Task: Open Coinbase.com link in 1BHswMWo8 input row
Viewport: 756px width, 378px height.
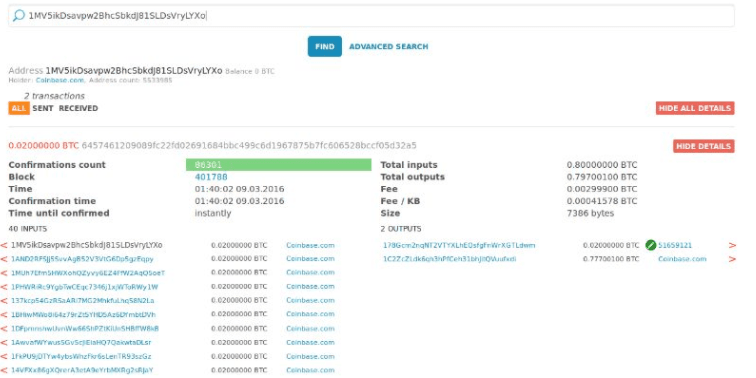Action: point(310,314)
